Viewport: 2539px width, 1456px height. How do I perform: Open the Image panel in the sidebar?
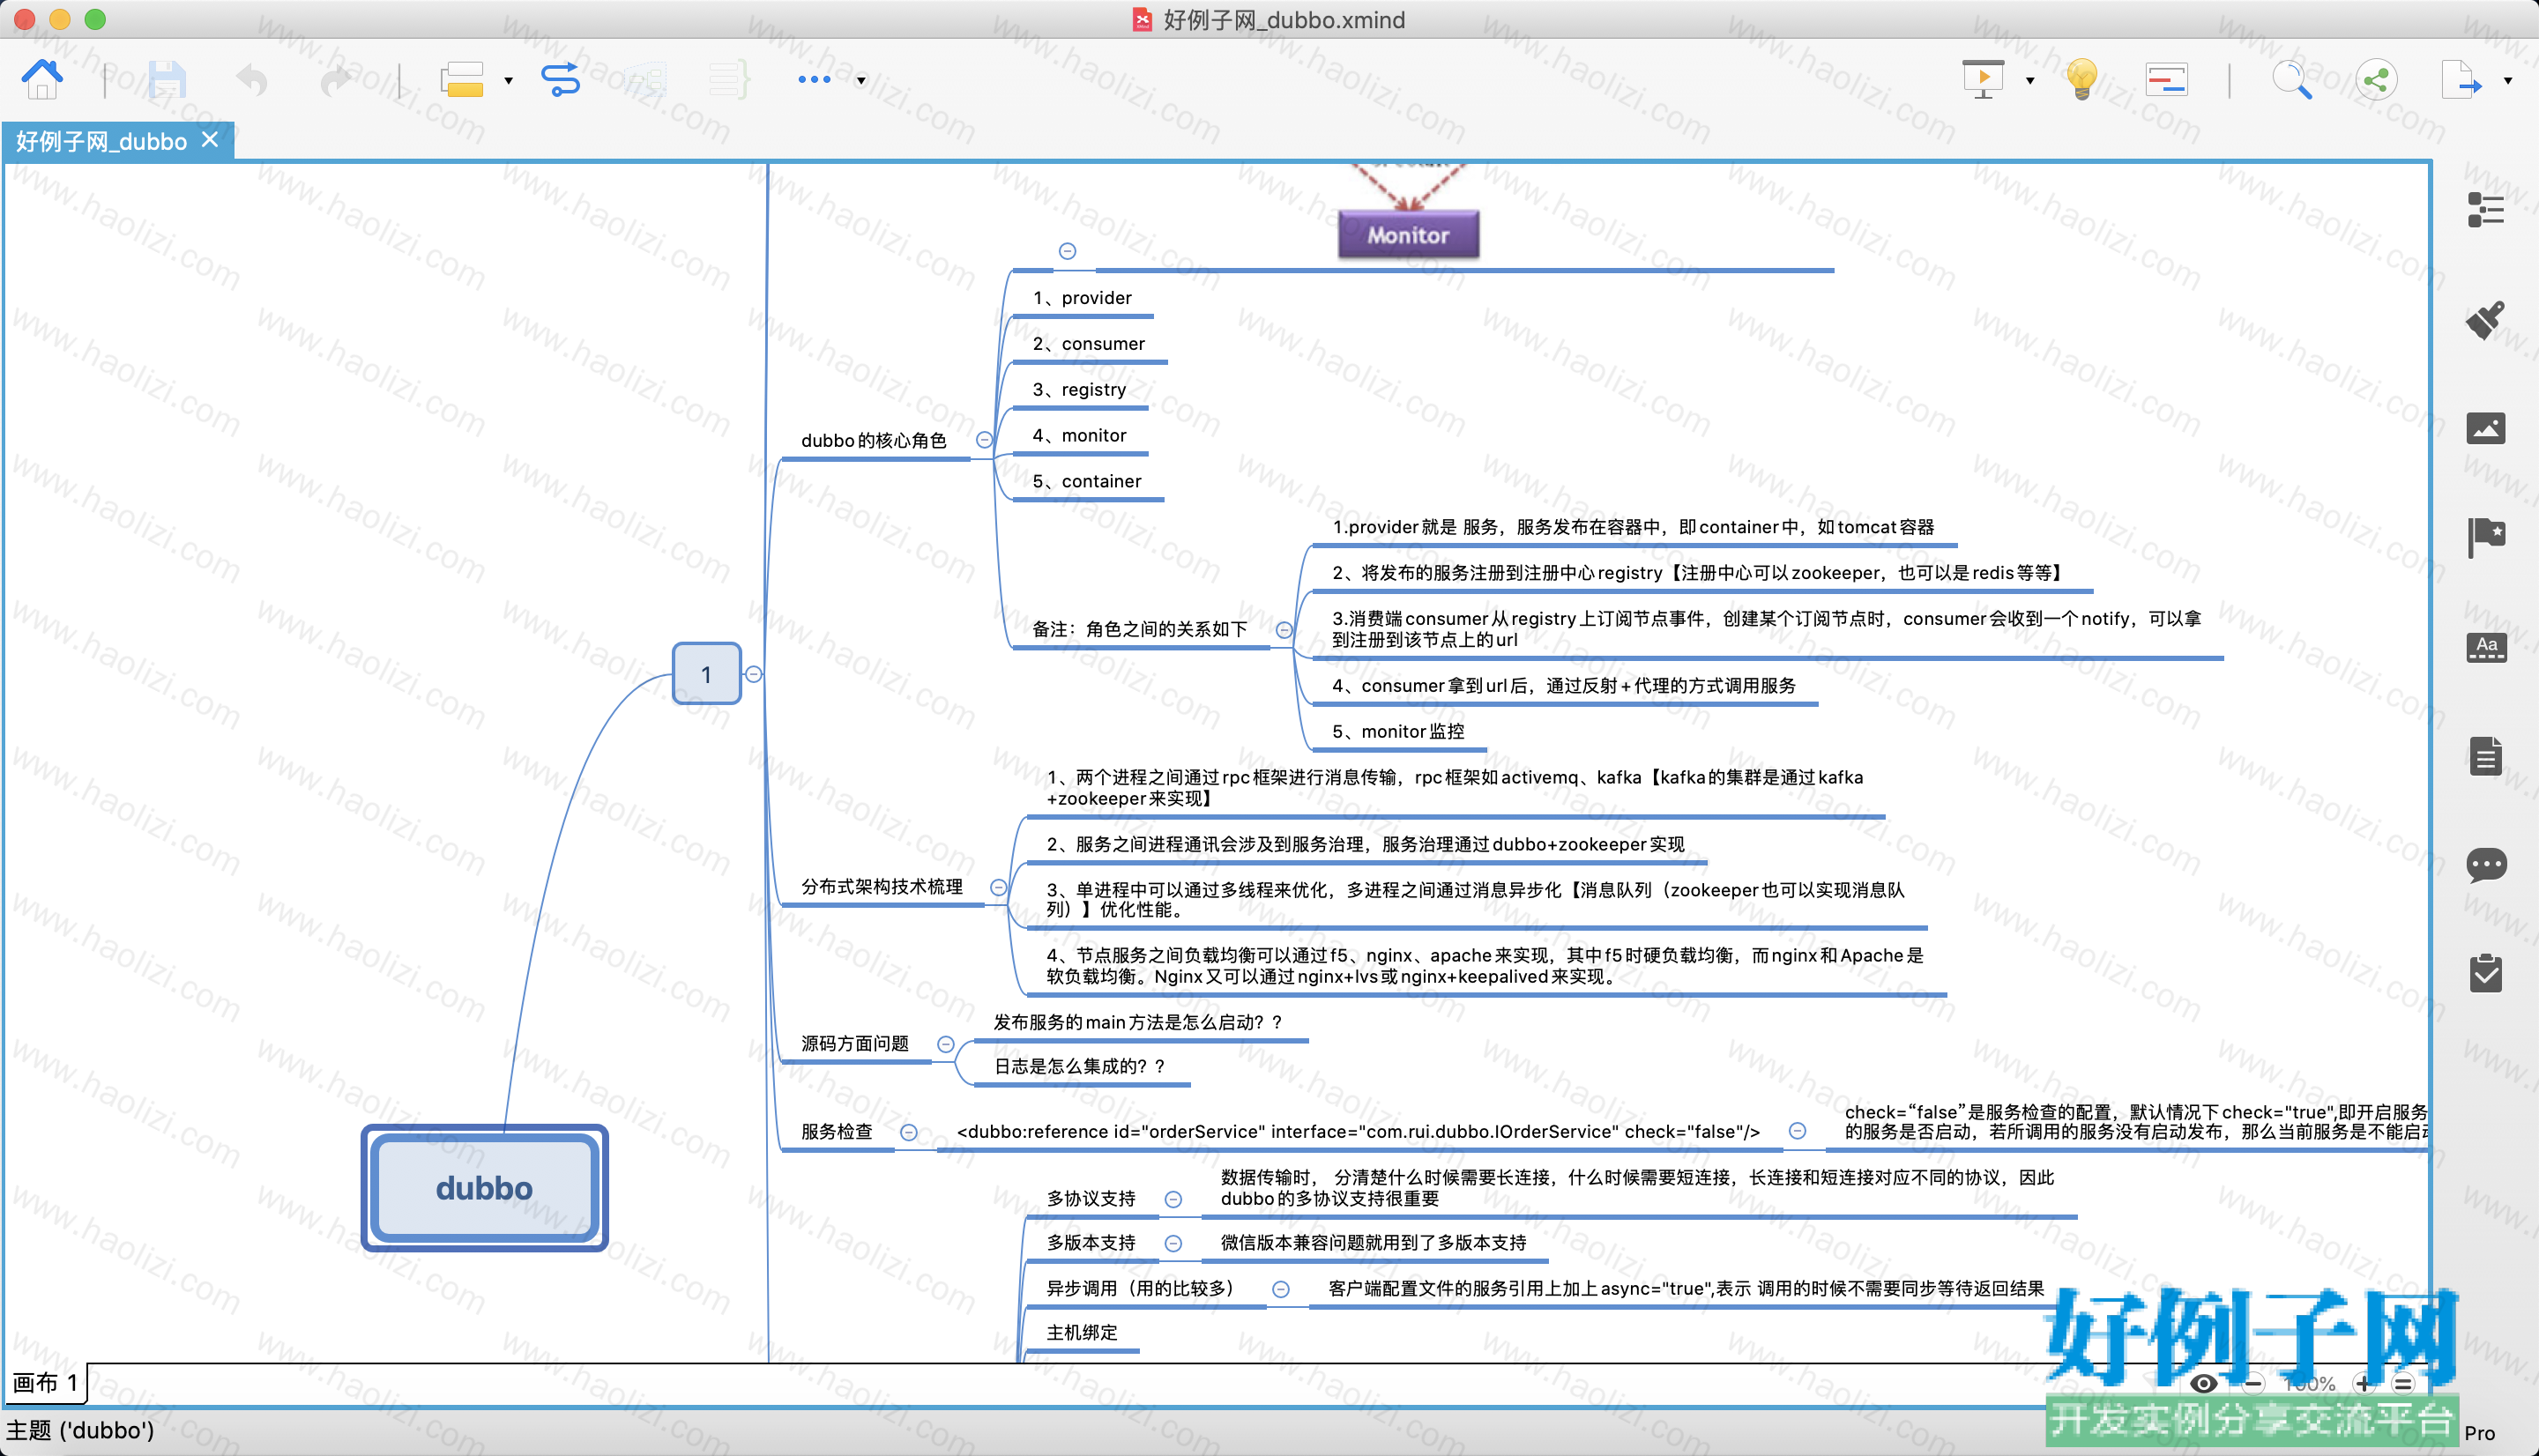2485,428
